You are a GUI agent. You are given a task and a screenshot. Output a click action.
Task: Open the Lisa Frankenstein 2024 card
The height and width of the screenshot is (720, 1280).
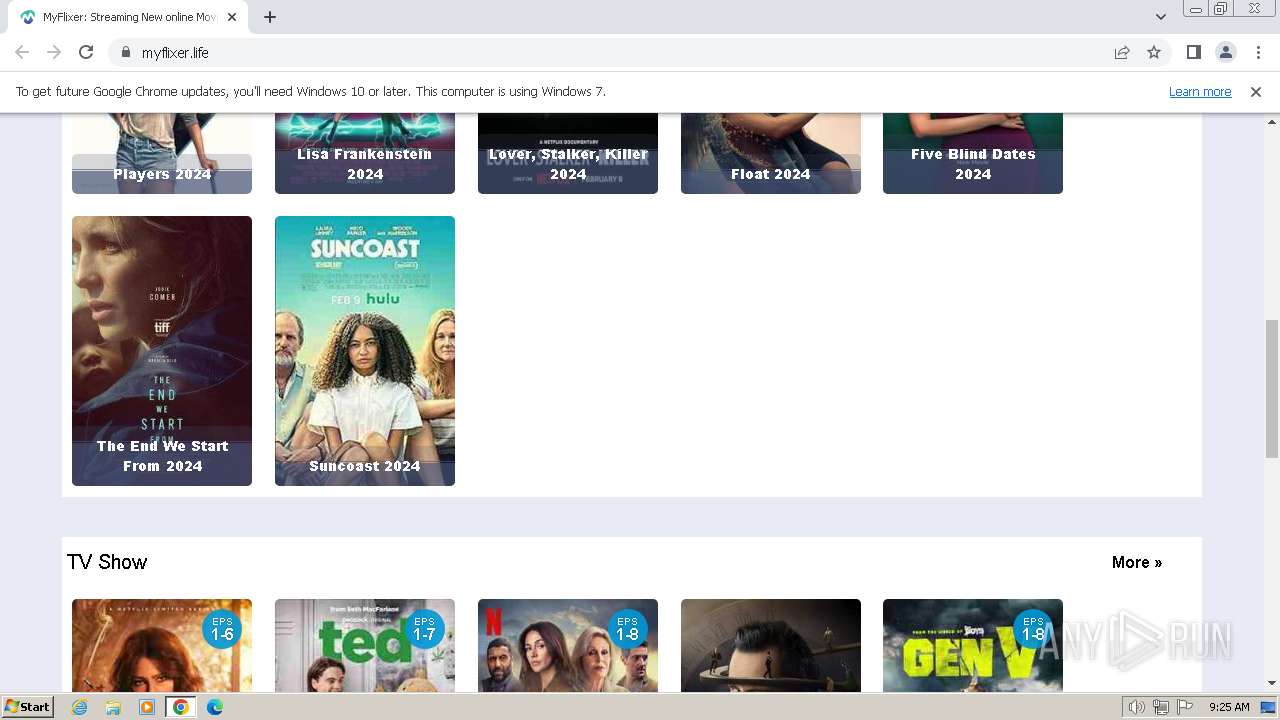365,153
